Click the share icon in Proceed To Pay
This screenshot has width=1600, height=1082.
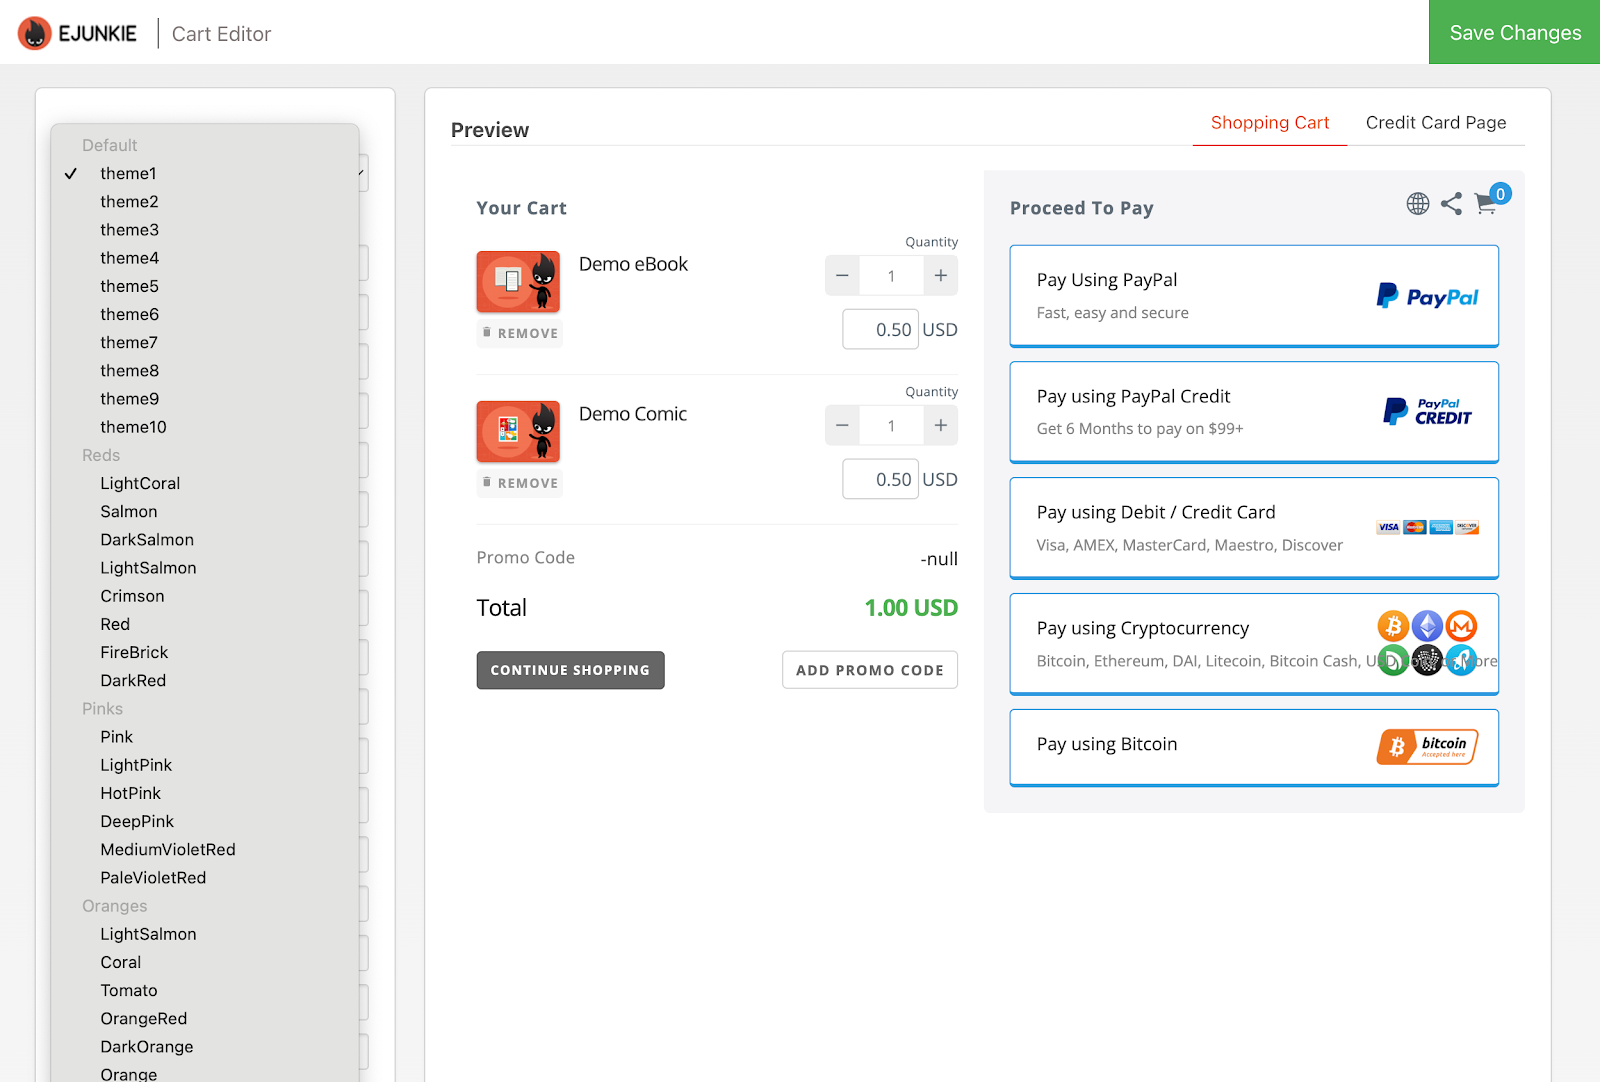pyautogui.click(x=1452, y=204)
